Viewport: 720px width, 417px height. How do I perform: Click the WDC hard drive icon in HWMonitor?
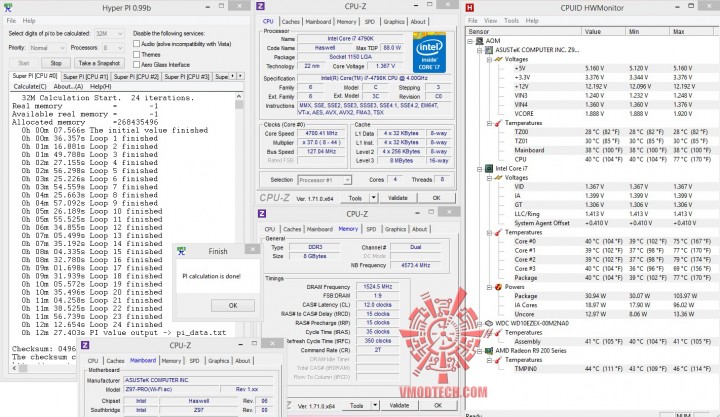[489, 323]
